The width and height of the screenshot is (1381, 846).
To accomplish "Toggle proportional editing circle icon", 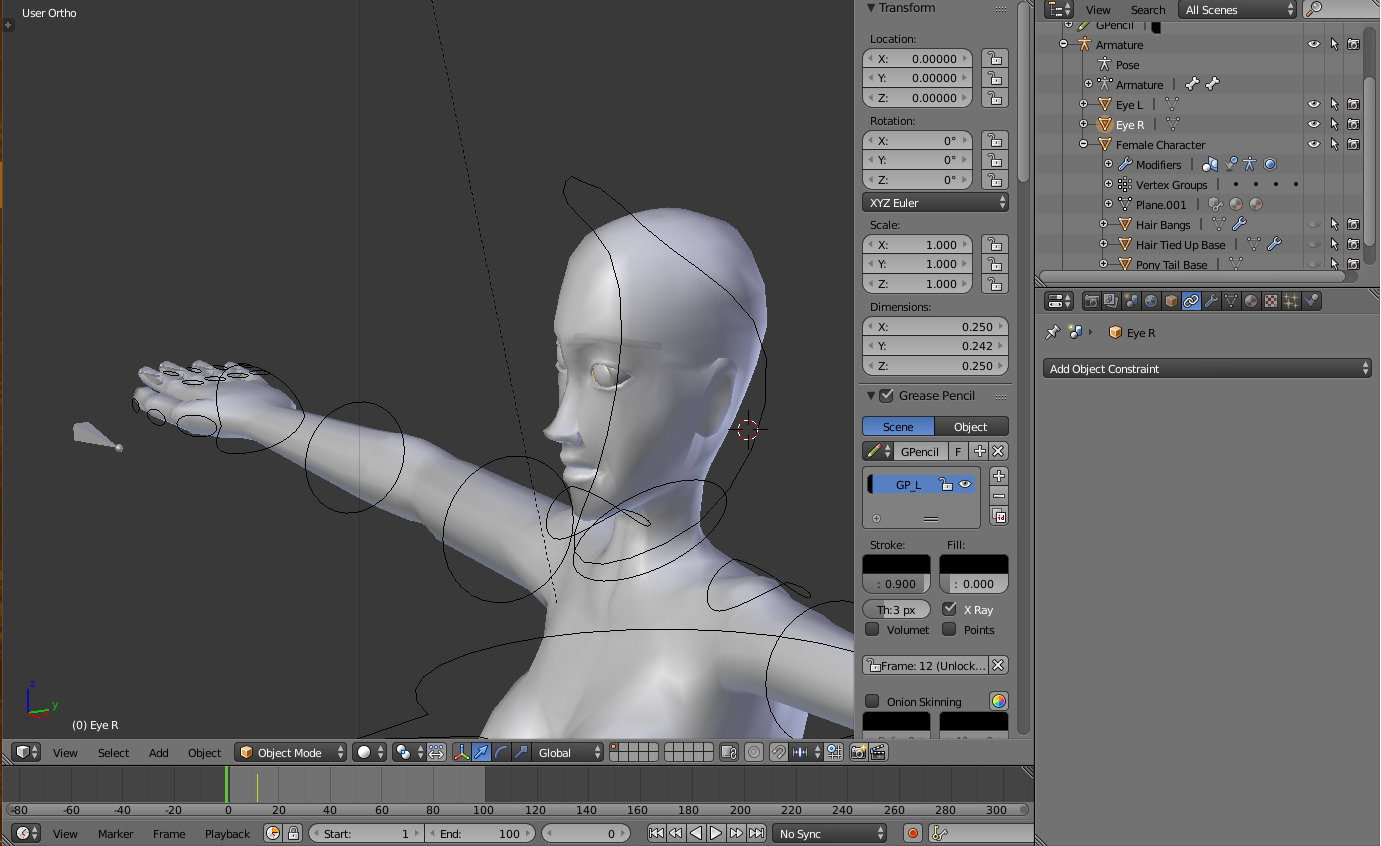I will pyautogui.click(x=754, y=752).
